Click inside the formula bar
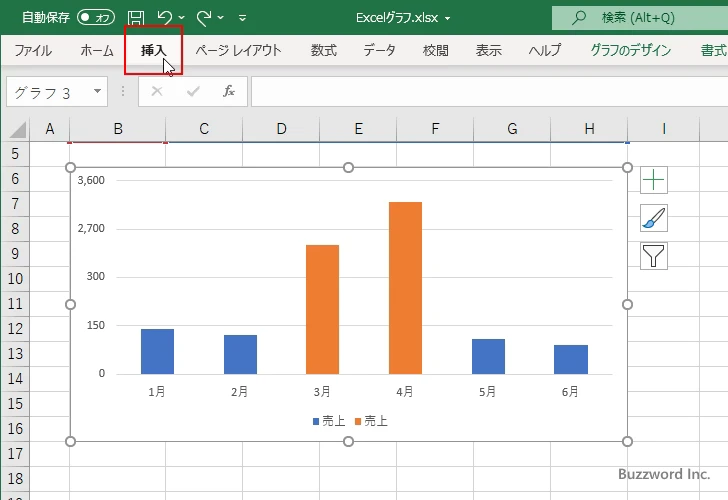 489,92
